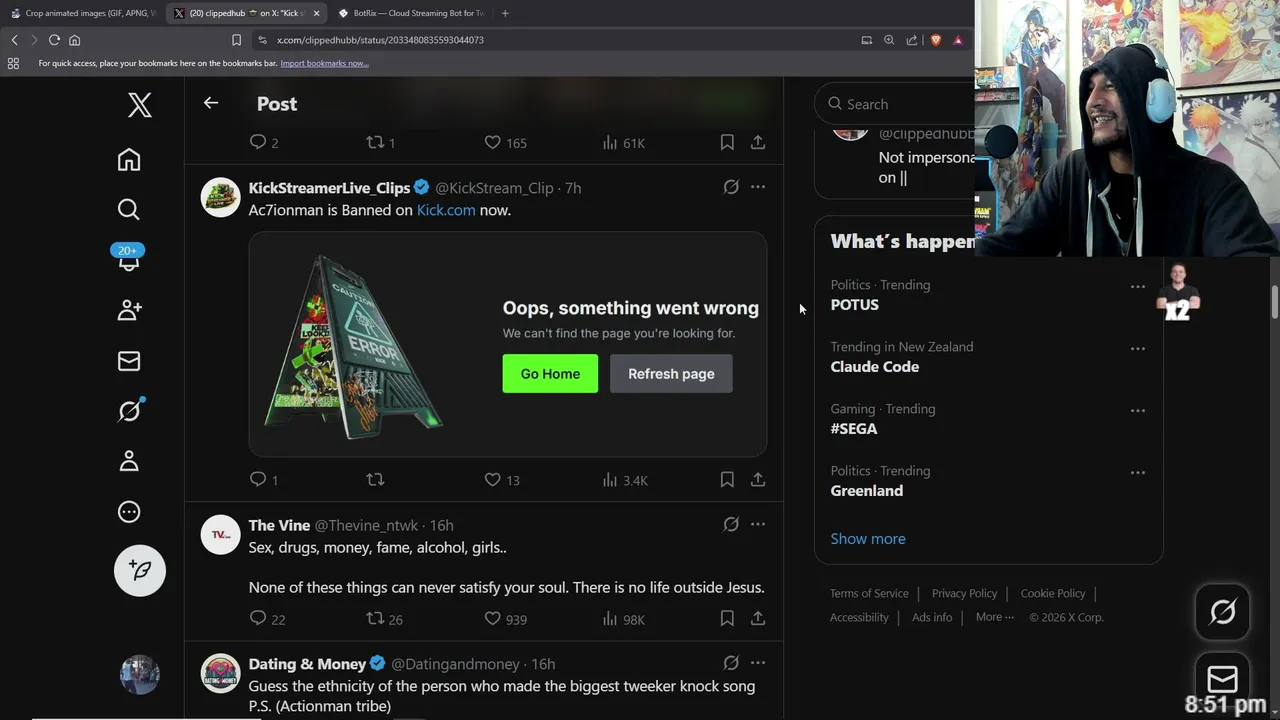Viewport: 1280px width, 720px height.
Task: Like the top post with 165 likes
Action: tap(505, 143)
